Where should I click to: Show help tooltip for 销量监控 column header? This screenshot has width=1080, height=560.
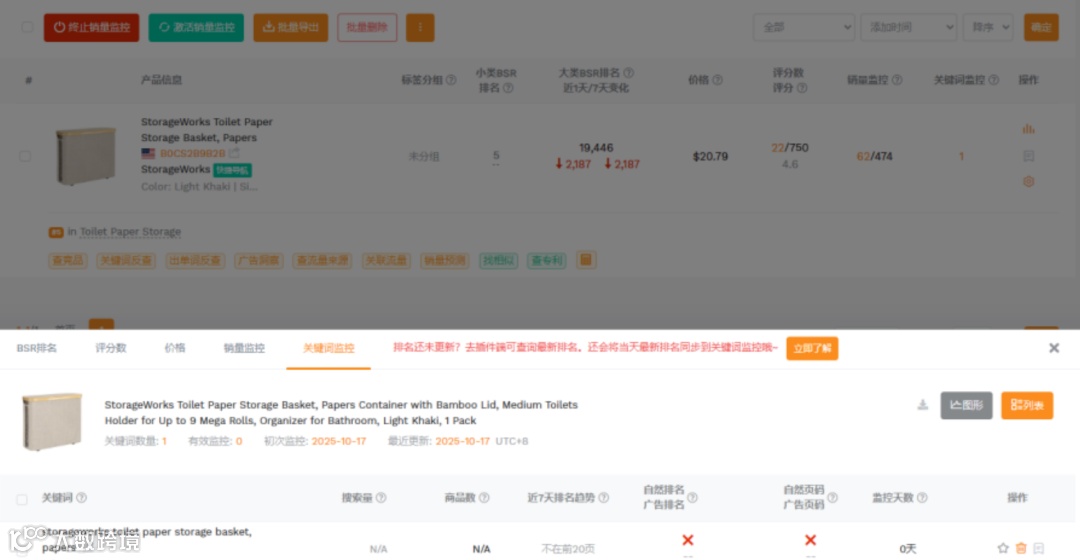pos(897,80)
